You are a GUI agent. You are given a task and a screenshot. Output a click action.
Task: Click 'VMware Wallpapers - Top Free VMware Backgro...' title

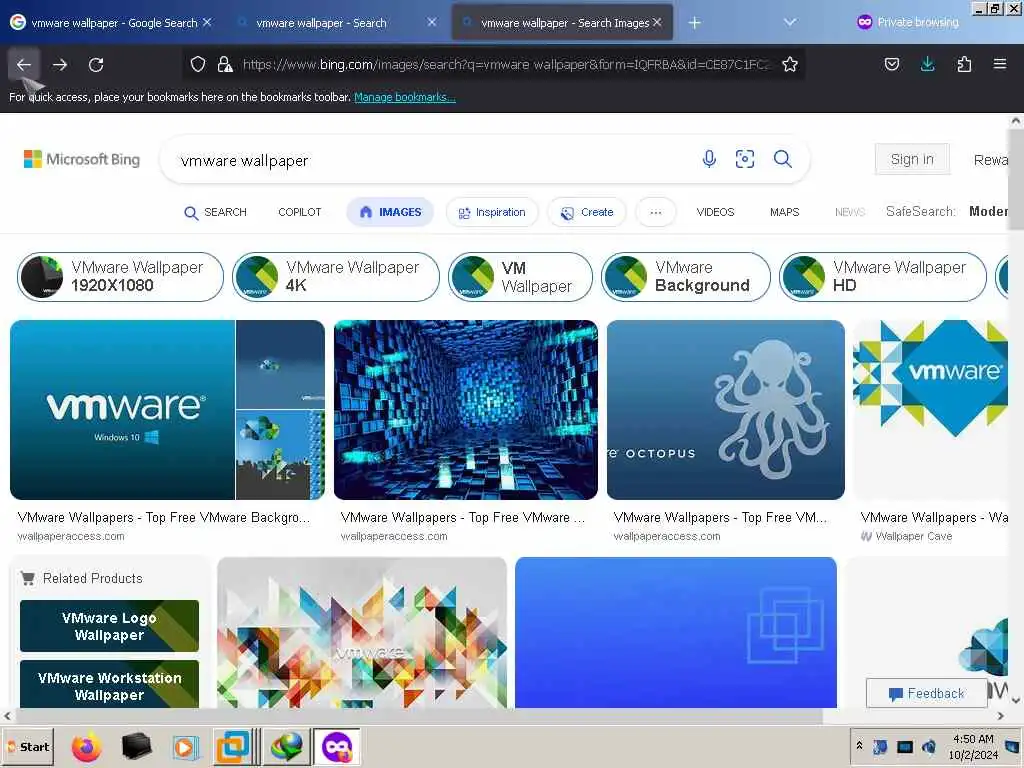pos(163,518)
